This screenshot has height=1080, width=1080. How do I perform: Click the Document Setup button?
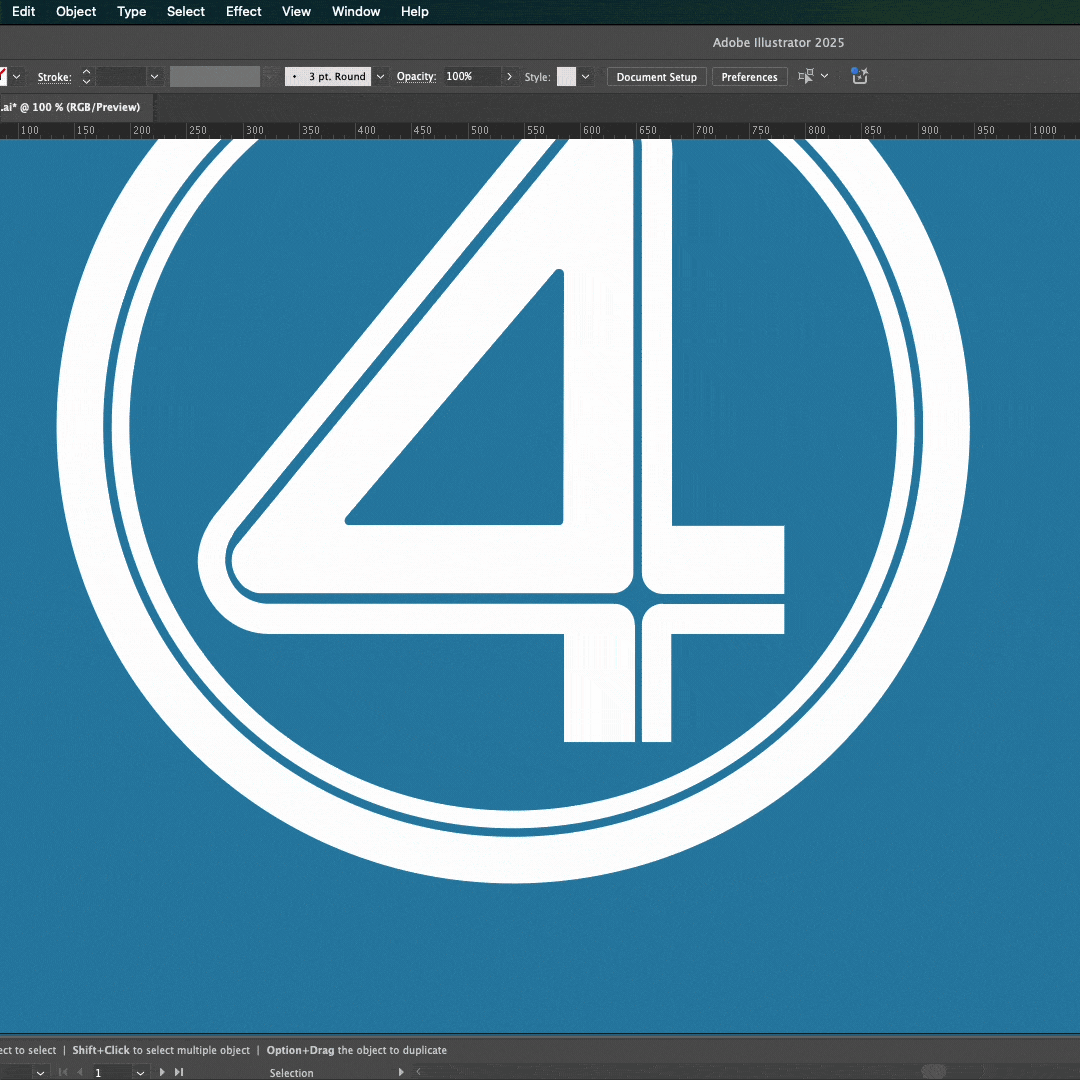(656, 76)
